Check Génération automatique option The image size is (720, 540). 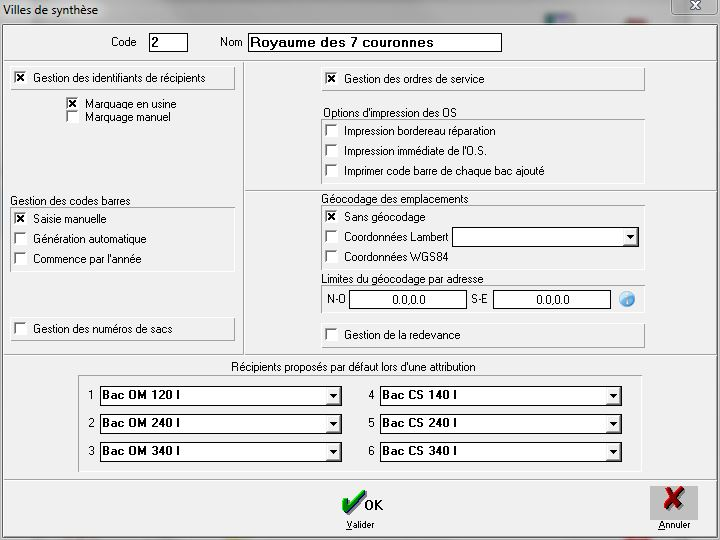click(21, 239)
